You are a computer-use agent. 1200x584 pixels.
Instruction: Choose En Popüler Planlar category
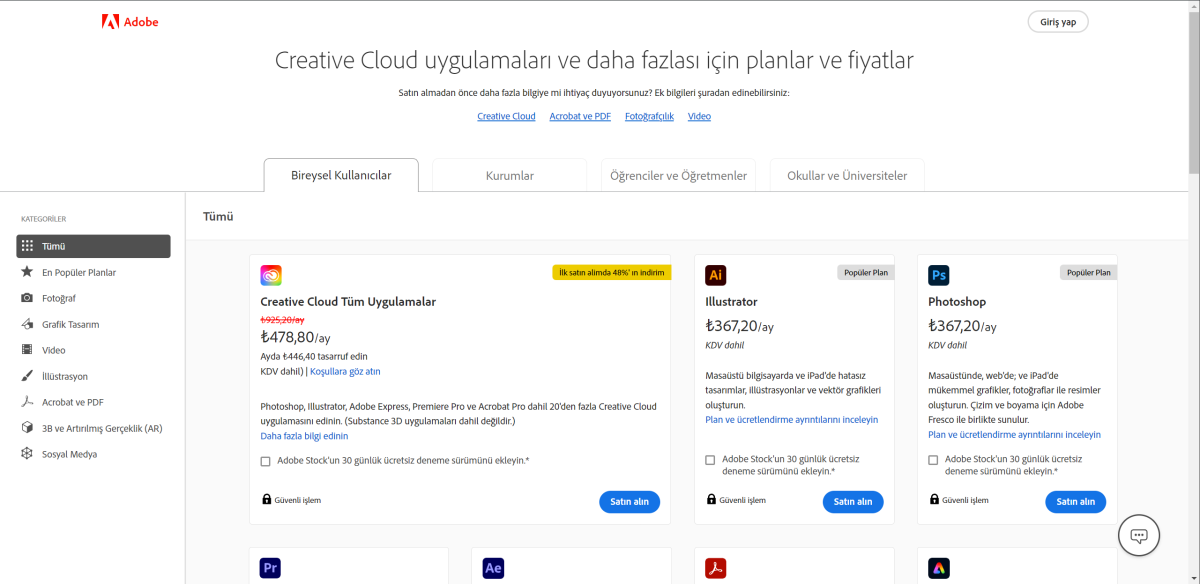79,272
